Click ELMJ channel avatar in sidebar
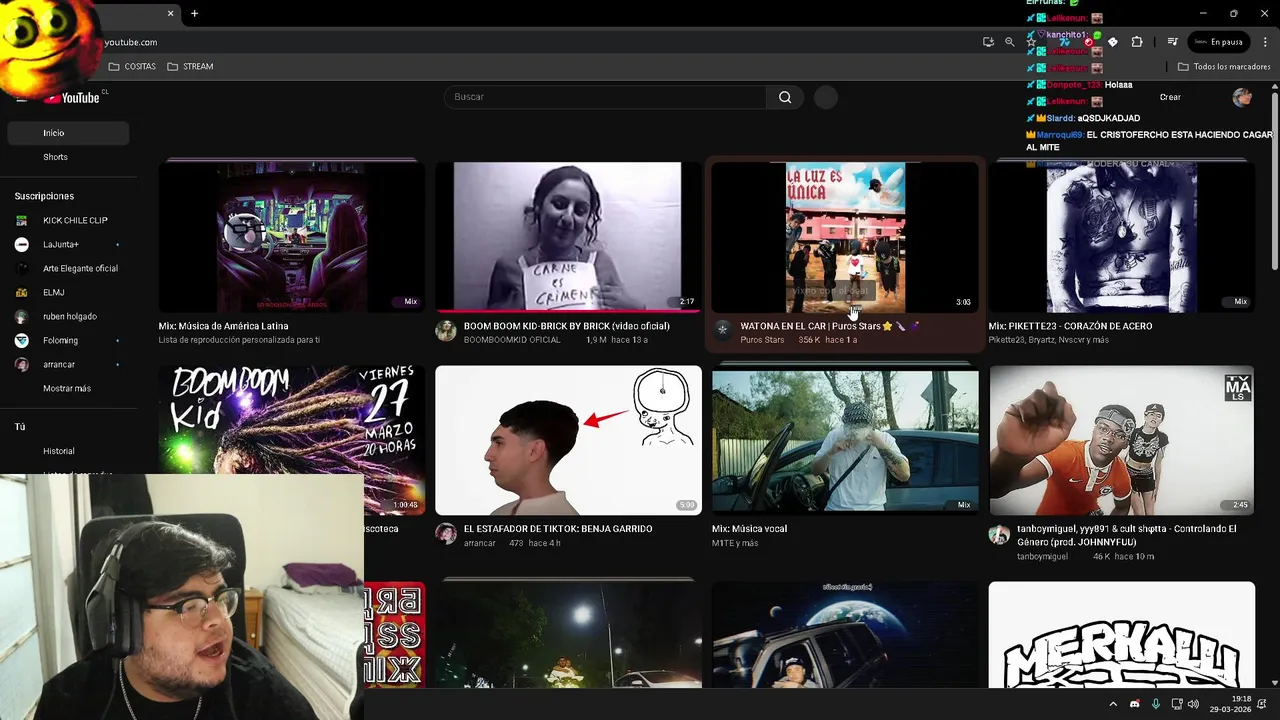The image size is (1280, 720). pyautogui.click(x=22, y=292)
